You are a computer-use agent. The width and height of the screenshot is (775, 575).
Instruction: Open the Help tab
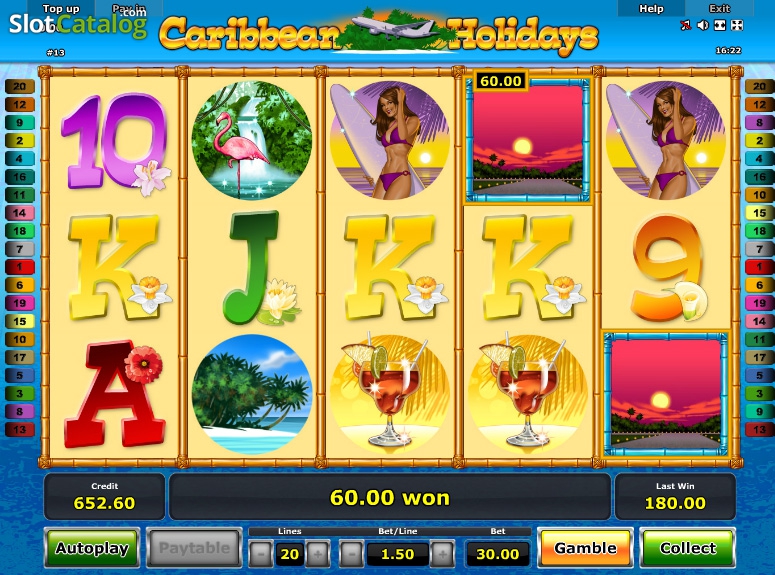point(651,8)
